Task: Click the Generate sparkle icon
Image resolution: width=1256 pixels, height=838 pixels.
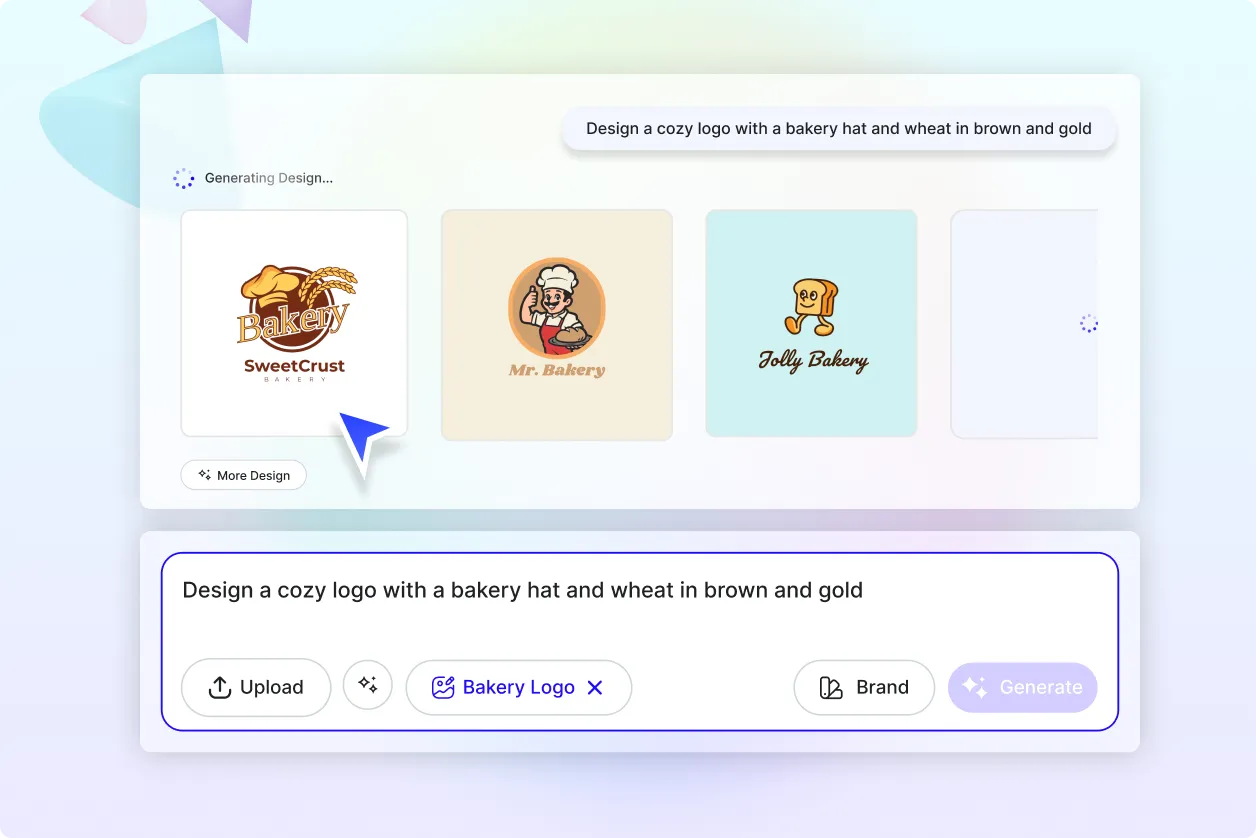Action: (975, 687)
